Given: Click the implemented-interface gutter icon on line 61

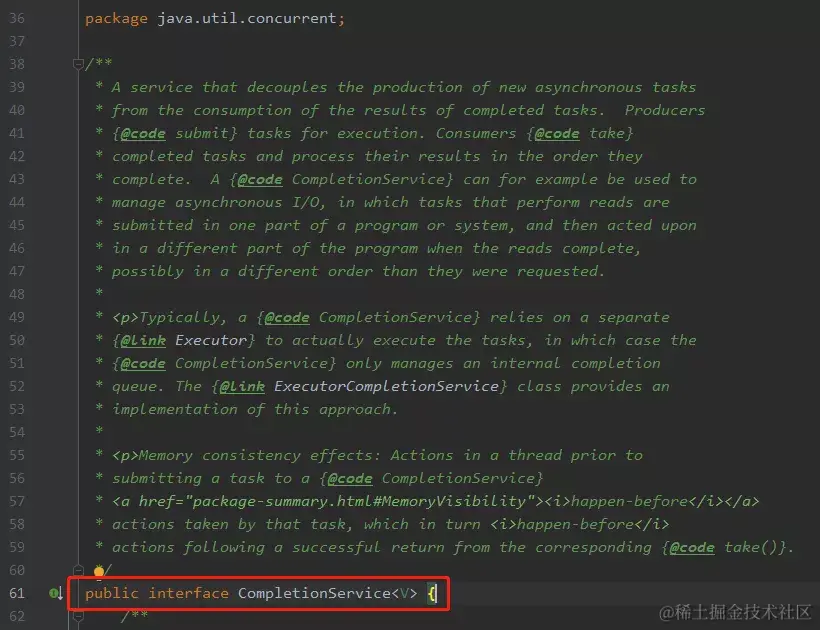Looking at the screenshot, I should (56, 593).
